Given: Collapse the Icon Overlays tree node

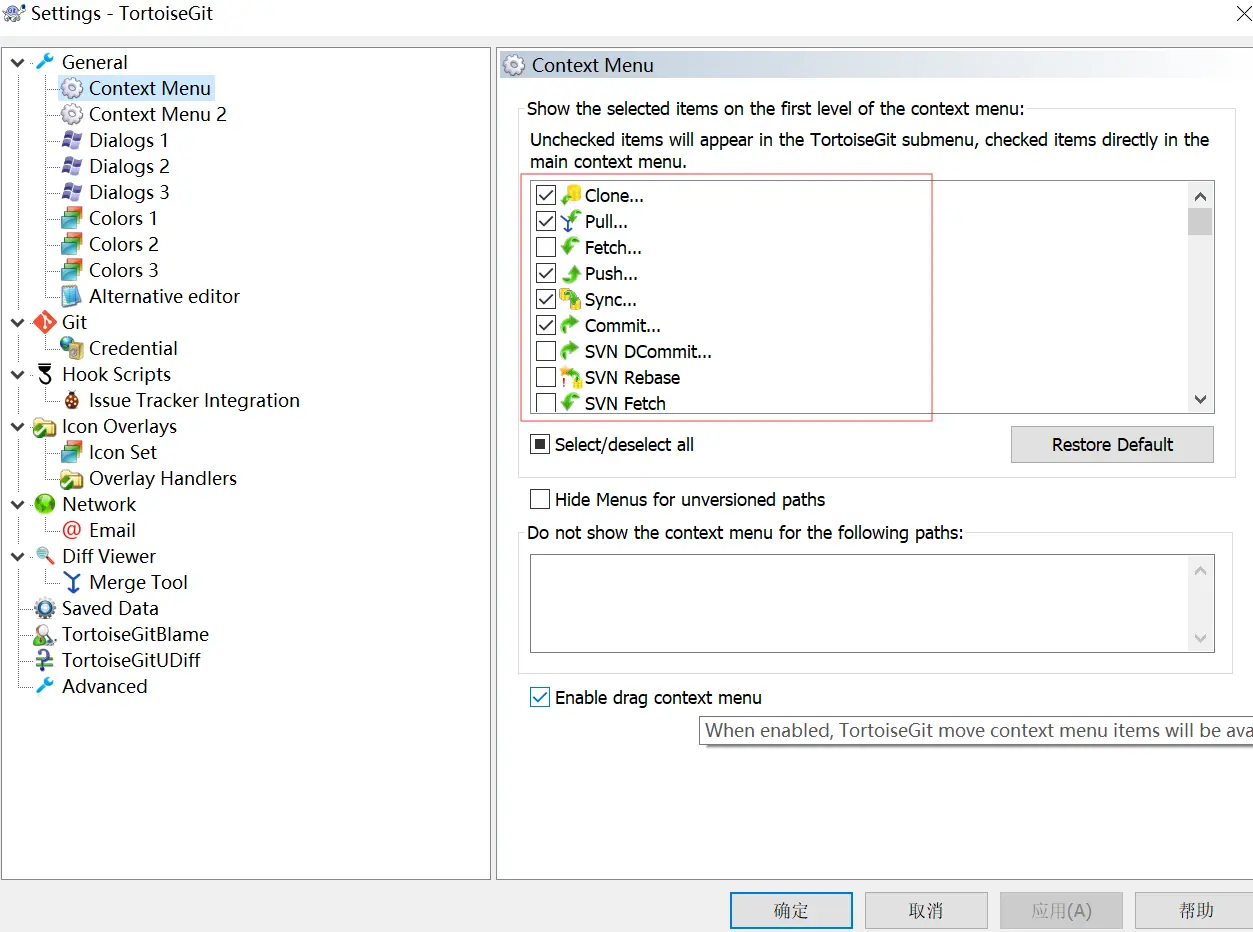Looking at the screenshot, I should pyautogui.click(x=18, y=426).
